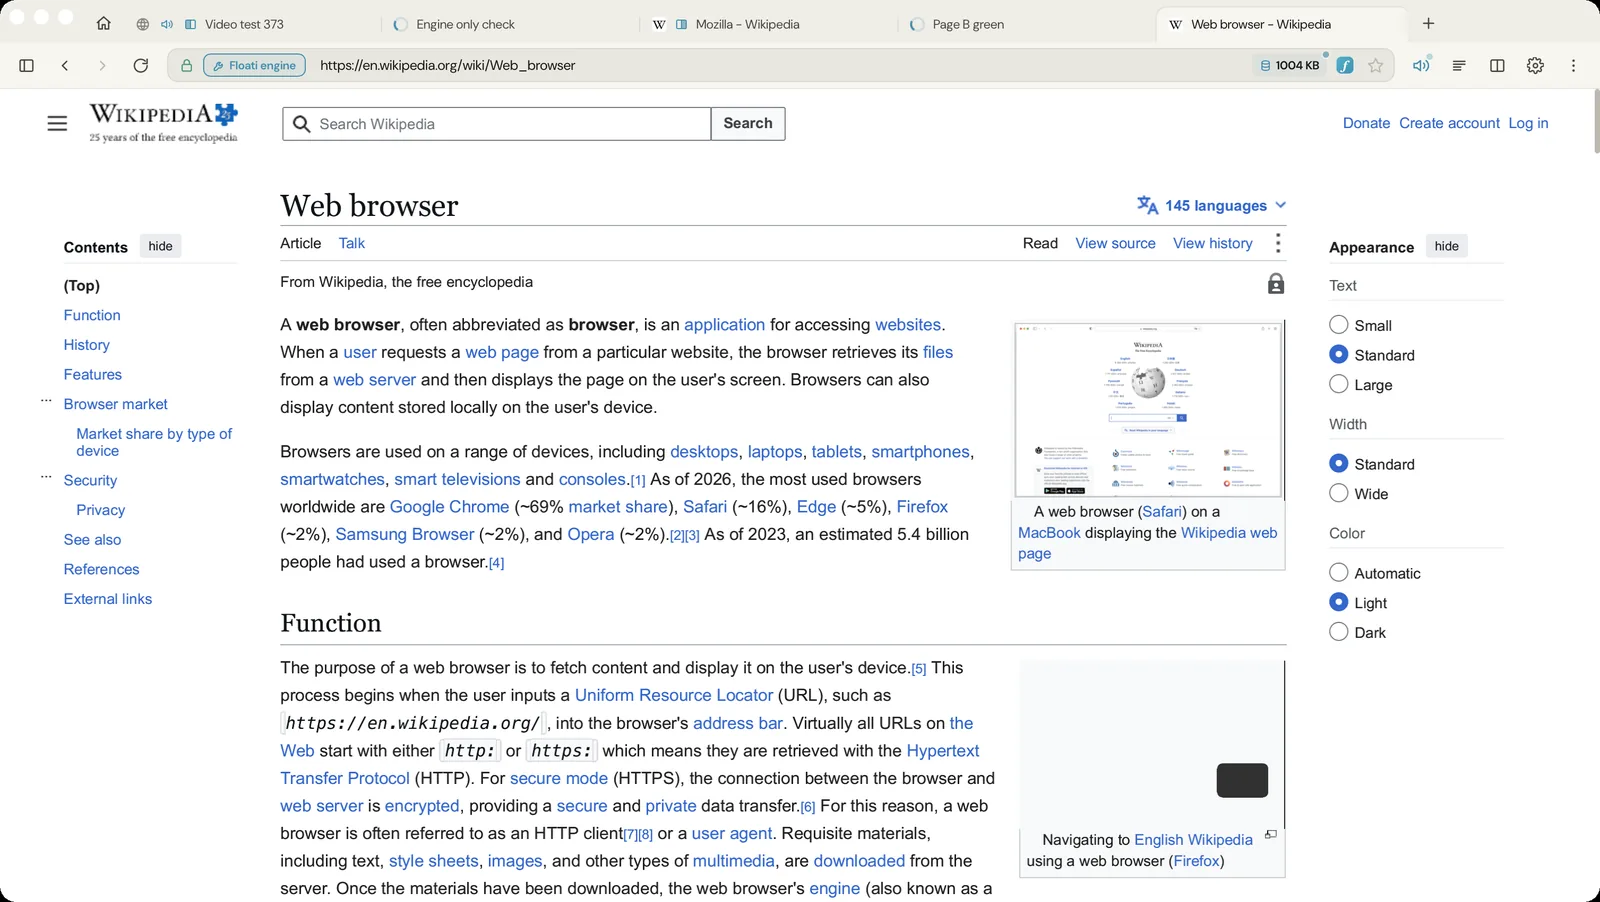The image size is (1600, 902).
Task: Go back with the back arrow
Action: coord(65,65)
